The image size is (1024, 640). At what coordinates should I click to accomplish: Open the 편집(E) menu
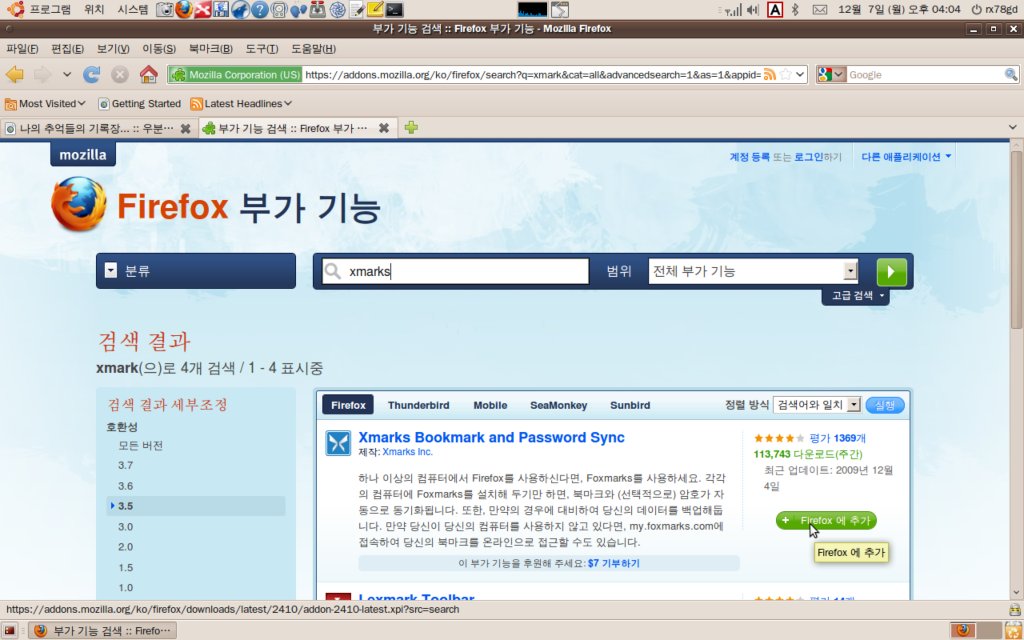67,49
